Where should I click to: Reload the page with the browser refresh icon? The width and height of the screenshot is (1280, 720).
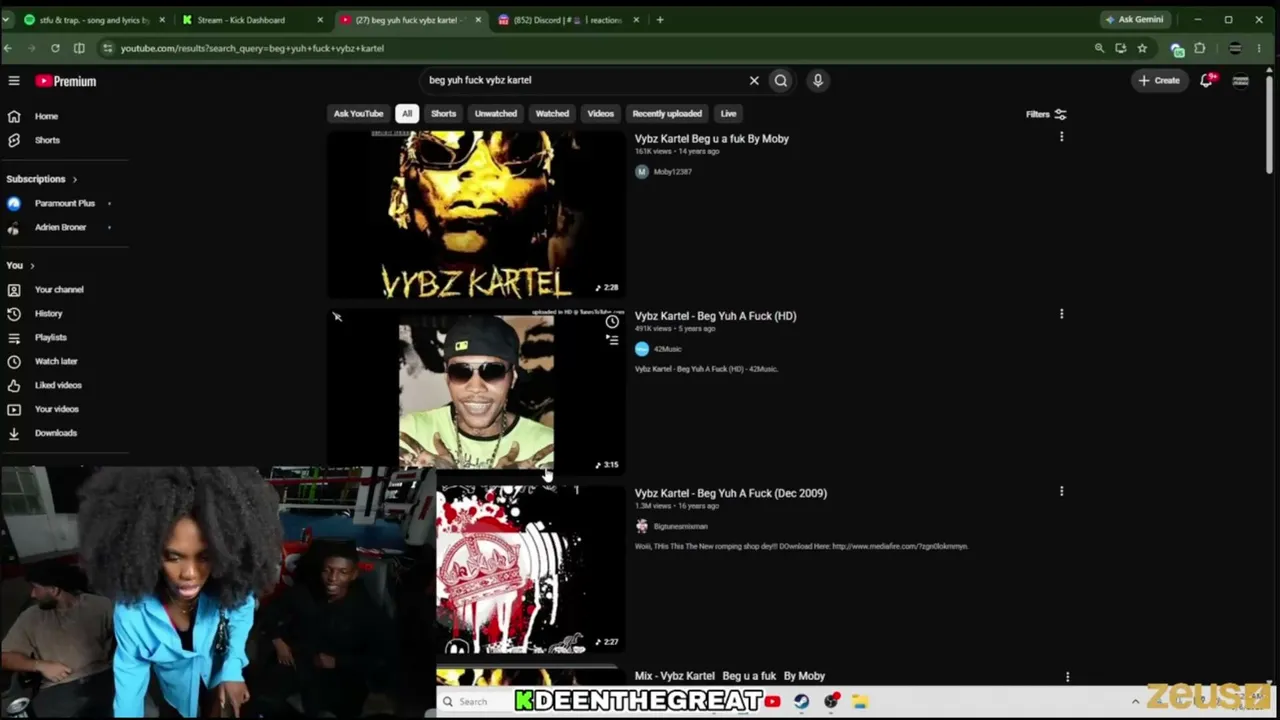coord(55,48)
